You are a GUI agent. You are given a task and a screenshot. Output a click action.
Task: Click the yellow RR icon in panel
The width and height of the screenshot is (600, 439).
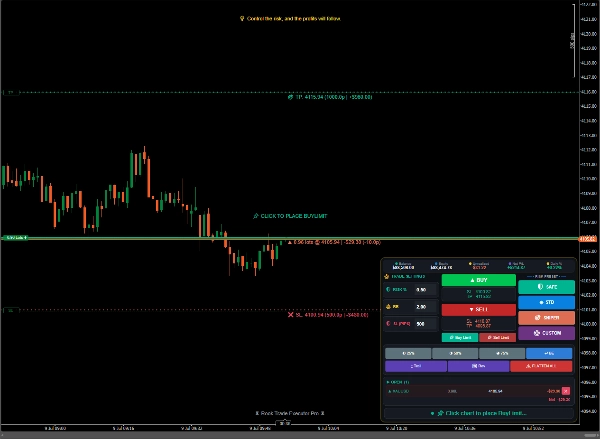coord(388,307)
